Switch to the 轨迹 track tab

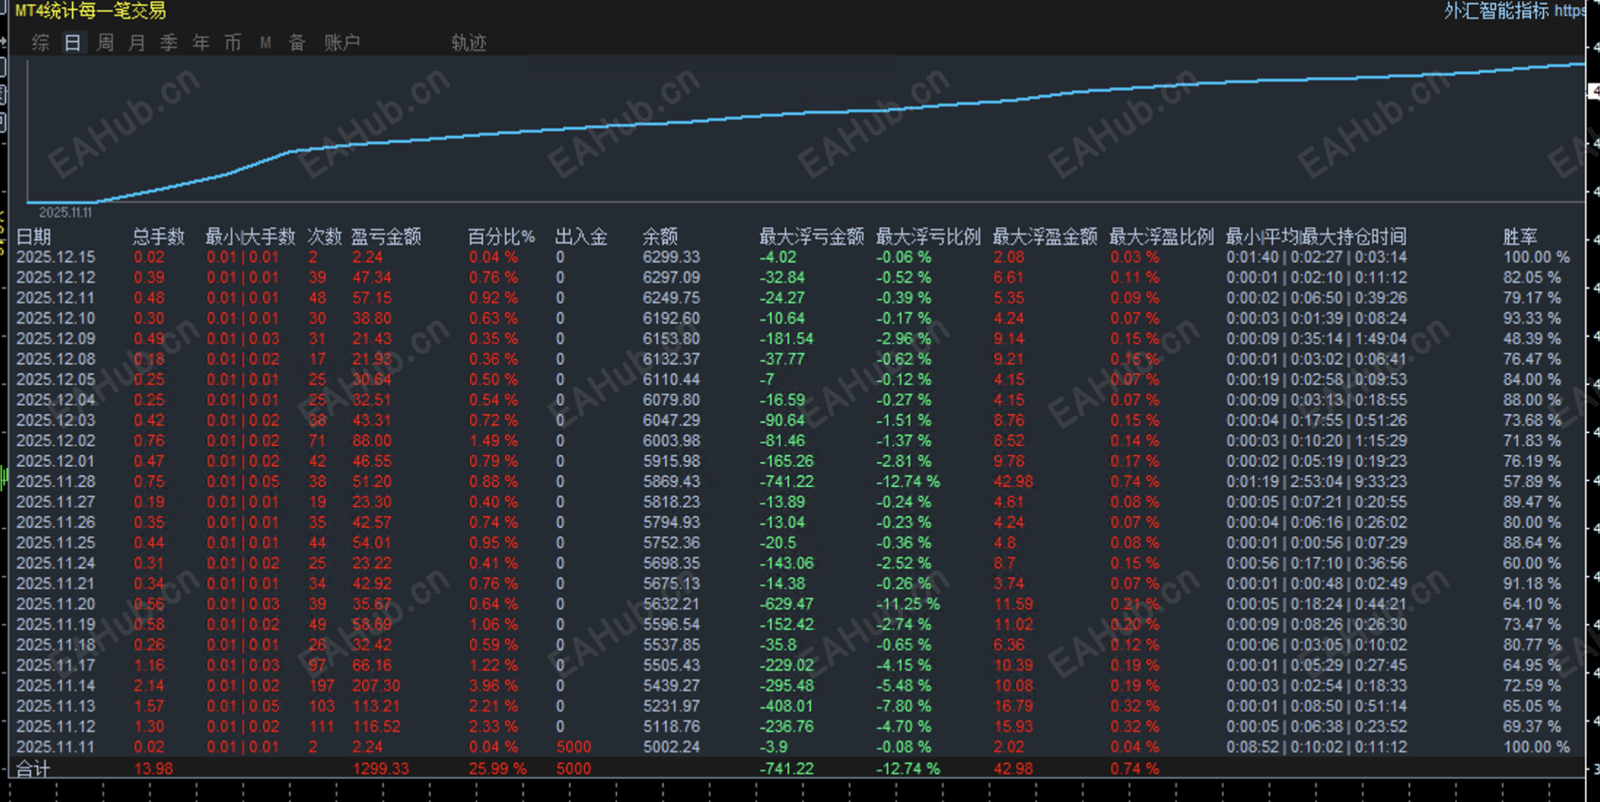tap(469, 42)
